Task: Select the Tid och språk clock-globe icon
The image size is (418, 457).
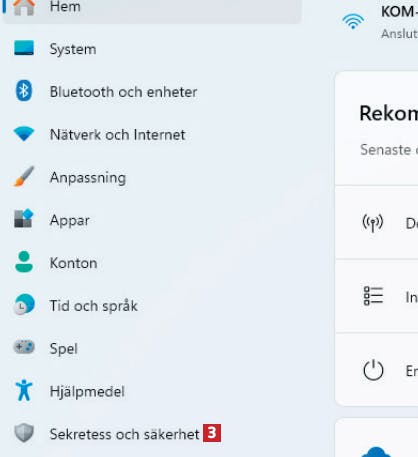Action: pyautogui.click(x=24, y=304)
